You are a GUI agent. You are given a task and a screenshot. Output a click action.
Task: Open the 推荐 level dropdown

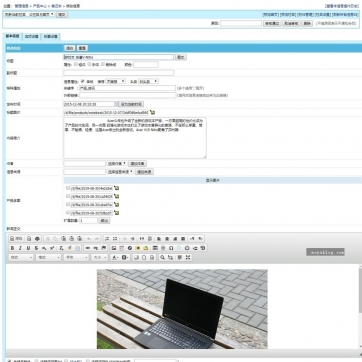click(115, 81)
